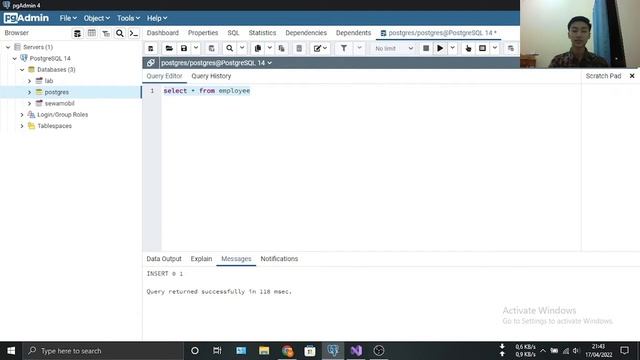Open the Object menu
640x360 pixels.
coord(96,18)
